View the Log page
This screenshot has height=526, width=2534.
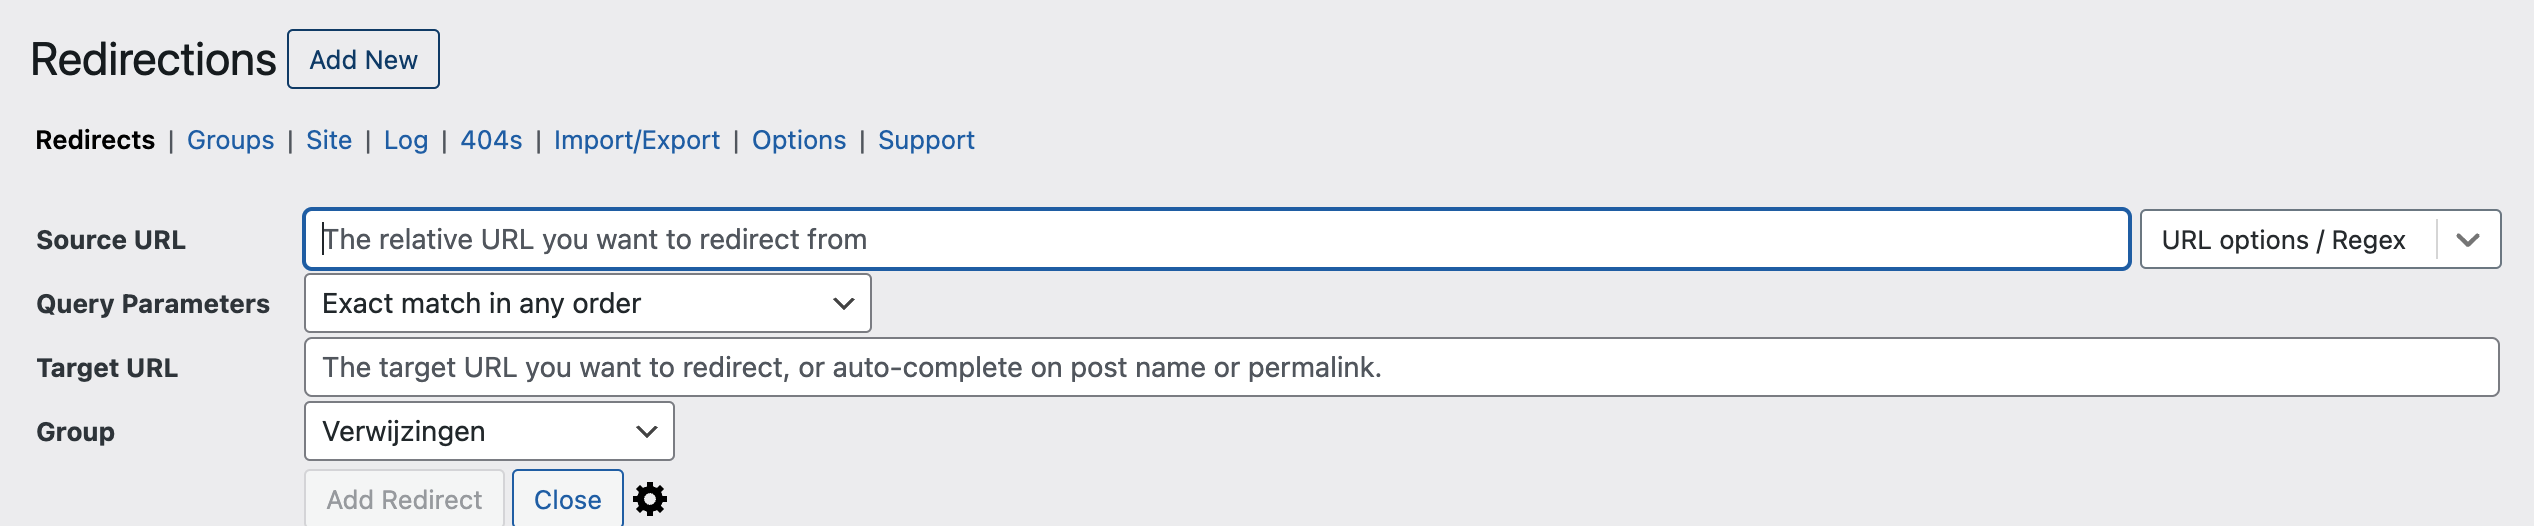pos(406,140)
